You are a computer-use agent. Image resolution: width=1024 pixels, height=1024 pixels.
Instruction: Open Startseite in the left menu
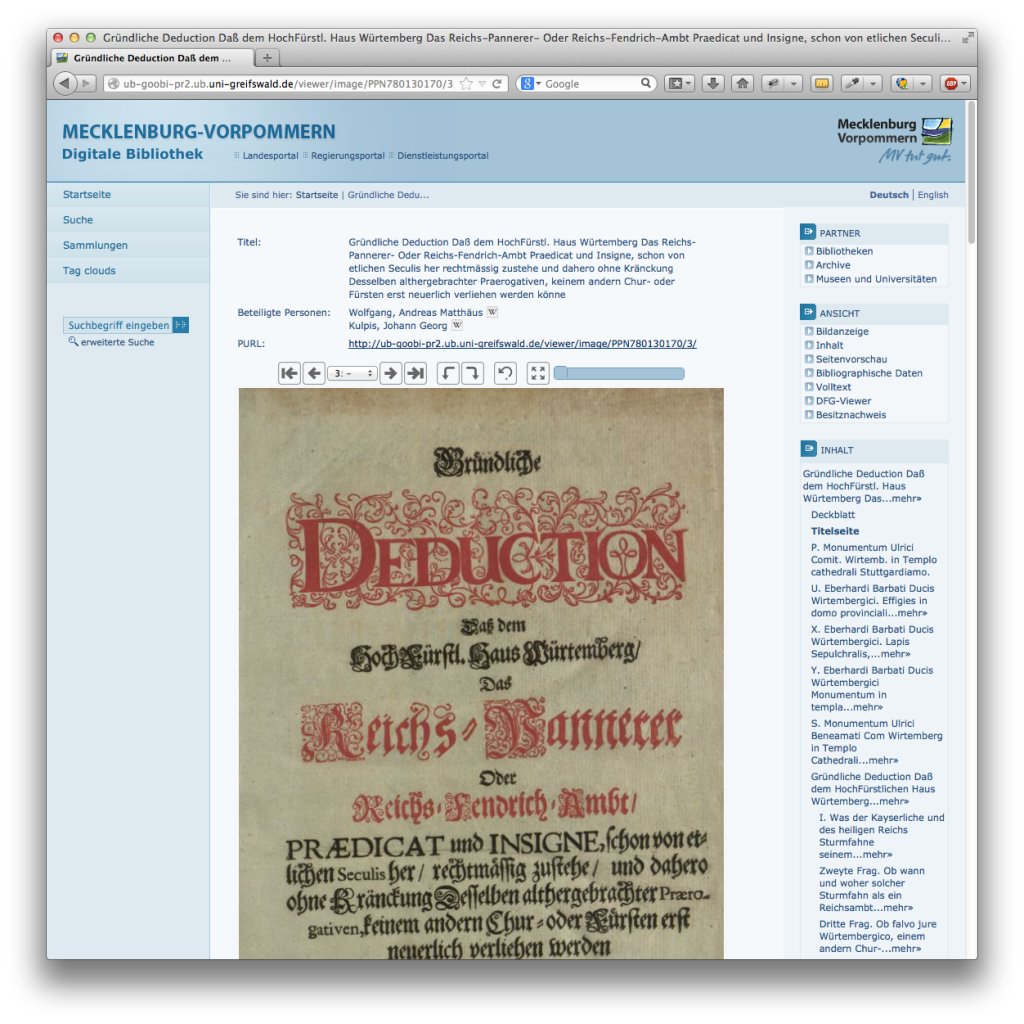pos(87,195)
